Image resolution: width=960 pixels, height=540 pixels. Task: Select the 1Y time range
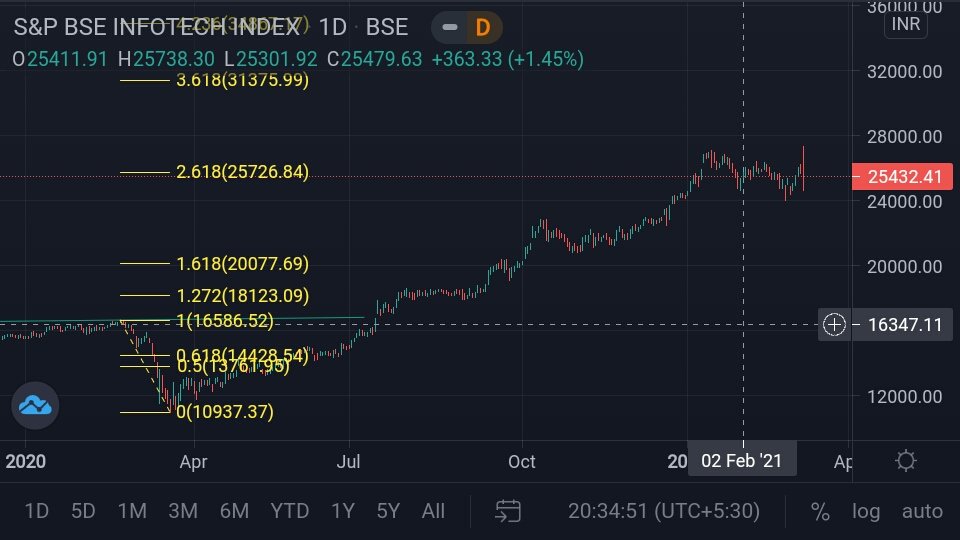coord(343,511)
